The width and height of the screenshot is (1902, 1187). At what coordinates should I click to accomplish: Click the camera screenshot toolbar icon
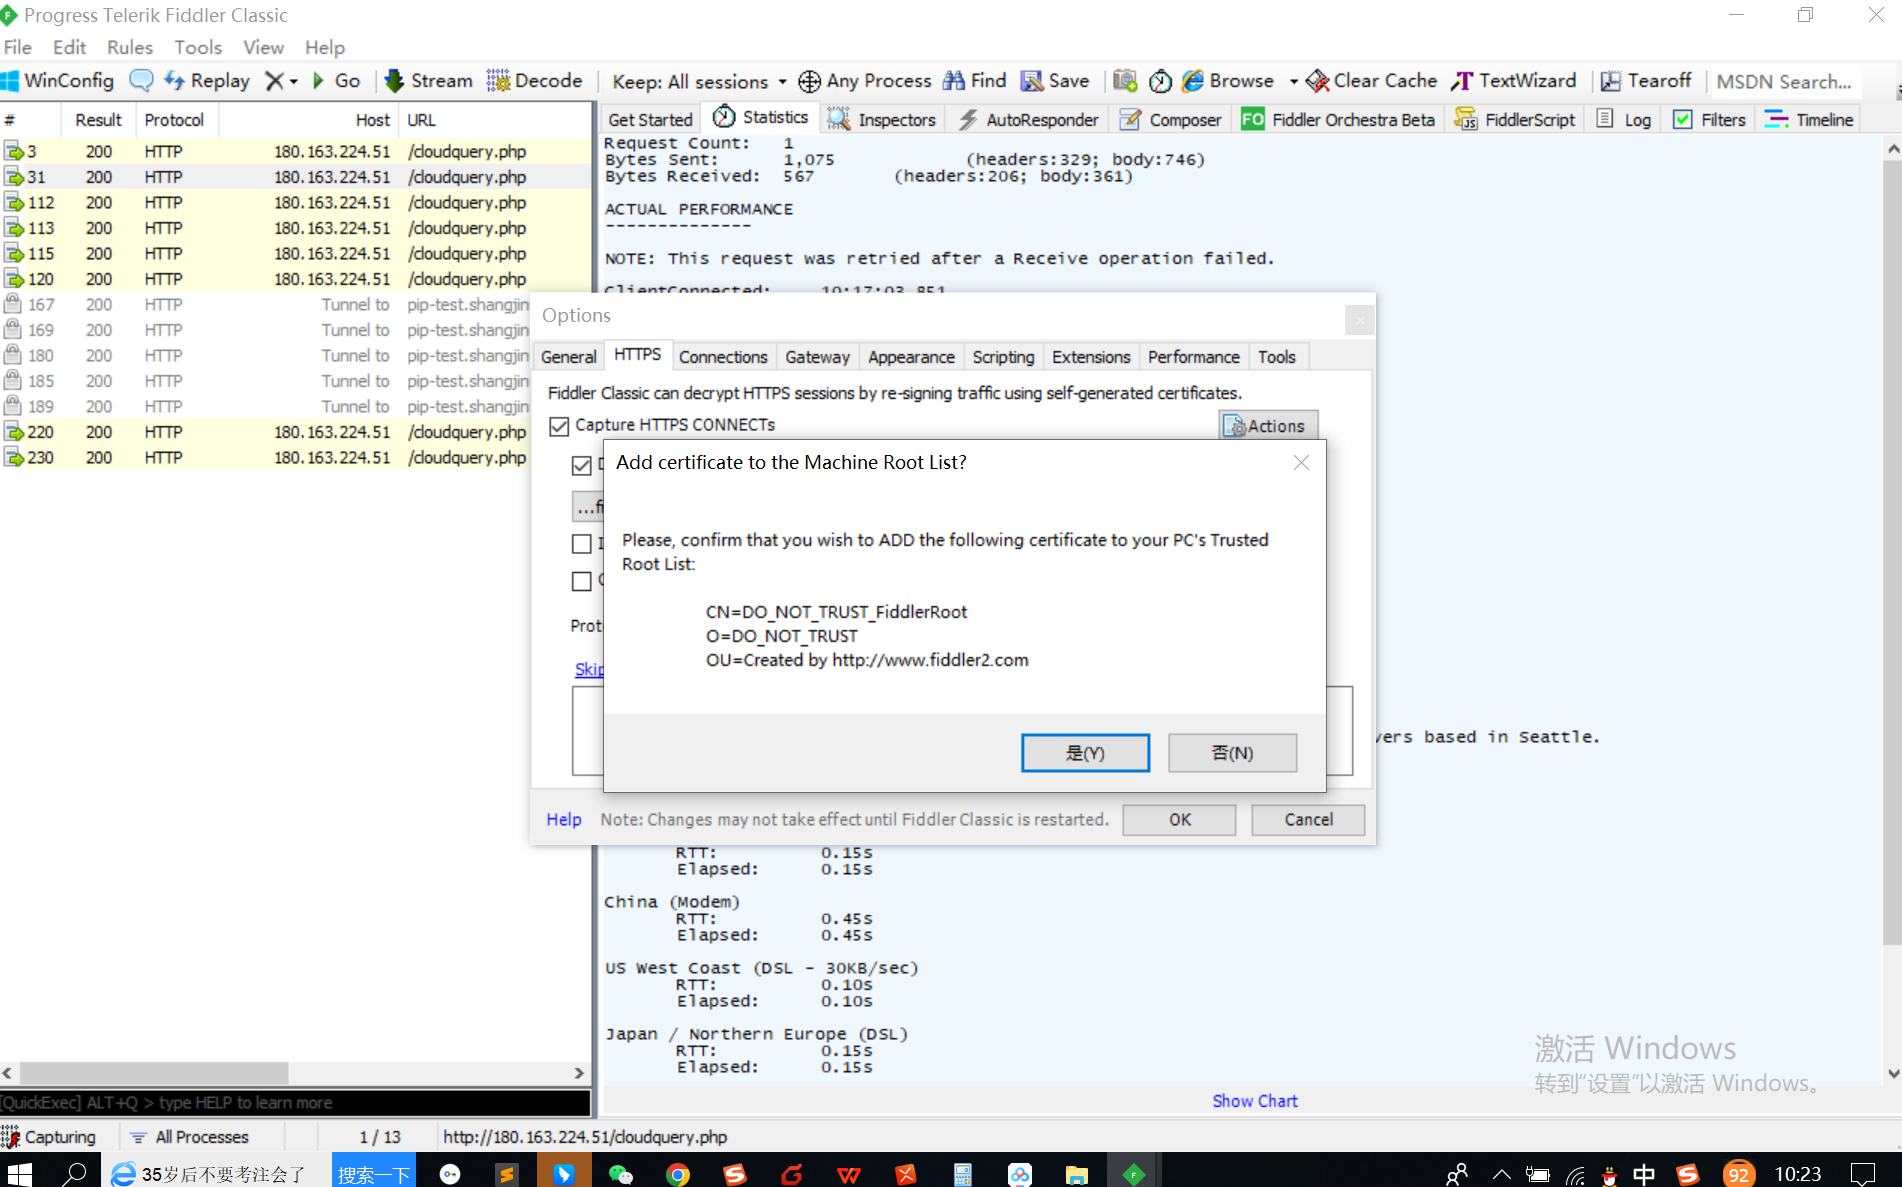pyautogui.click(x=1125, y=81)
